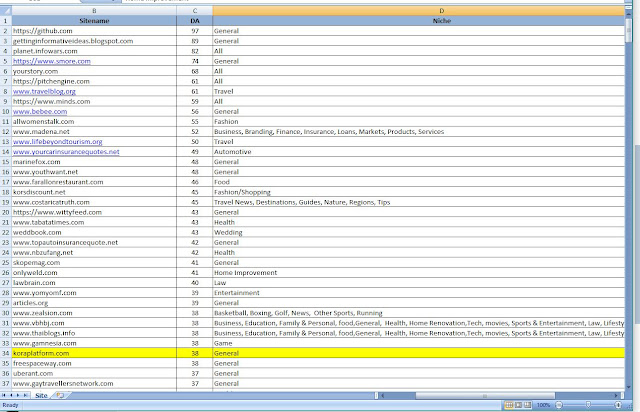Open the www.bebee.com hyperlink
This screenshot has height=412, width=640.
click(40, 111)
